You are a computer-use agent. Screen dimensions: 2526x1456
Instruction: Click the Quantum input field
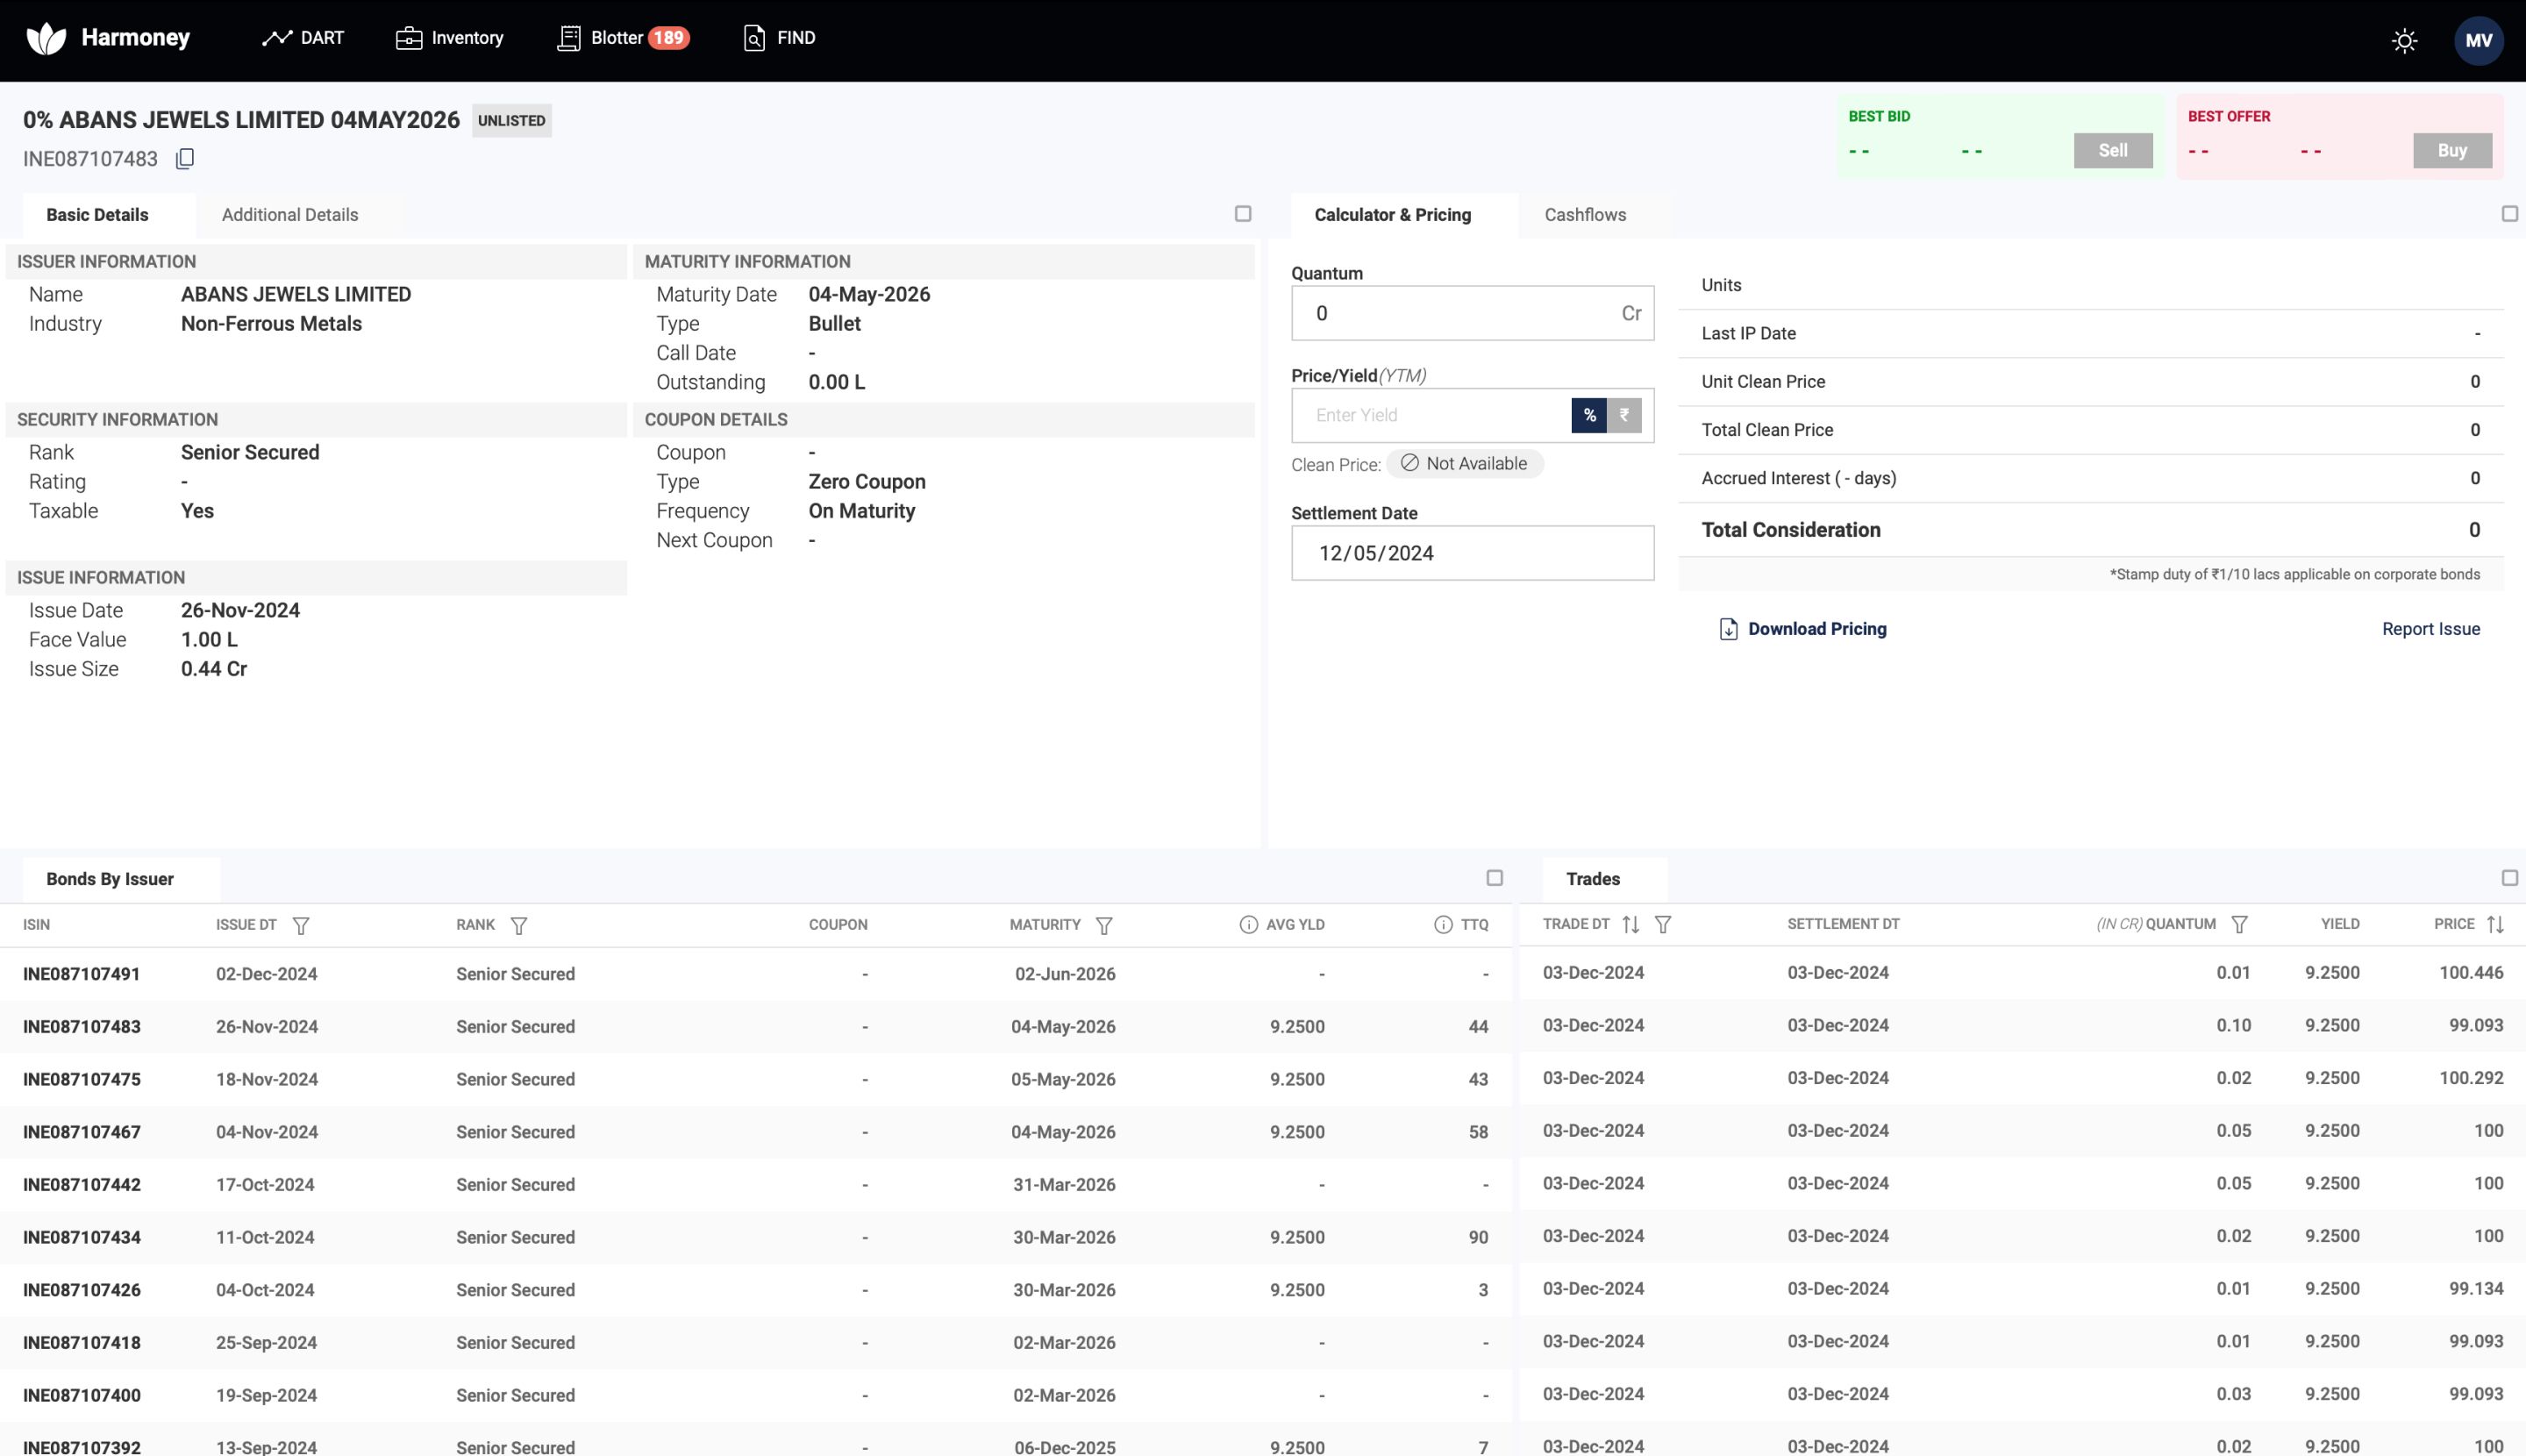pos(1472,313)
